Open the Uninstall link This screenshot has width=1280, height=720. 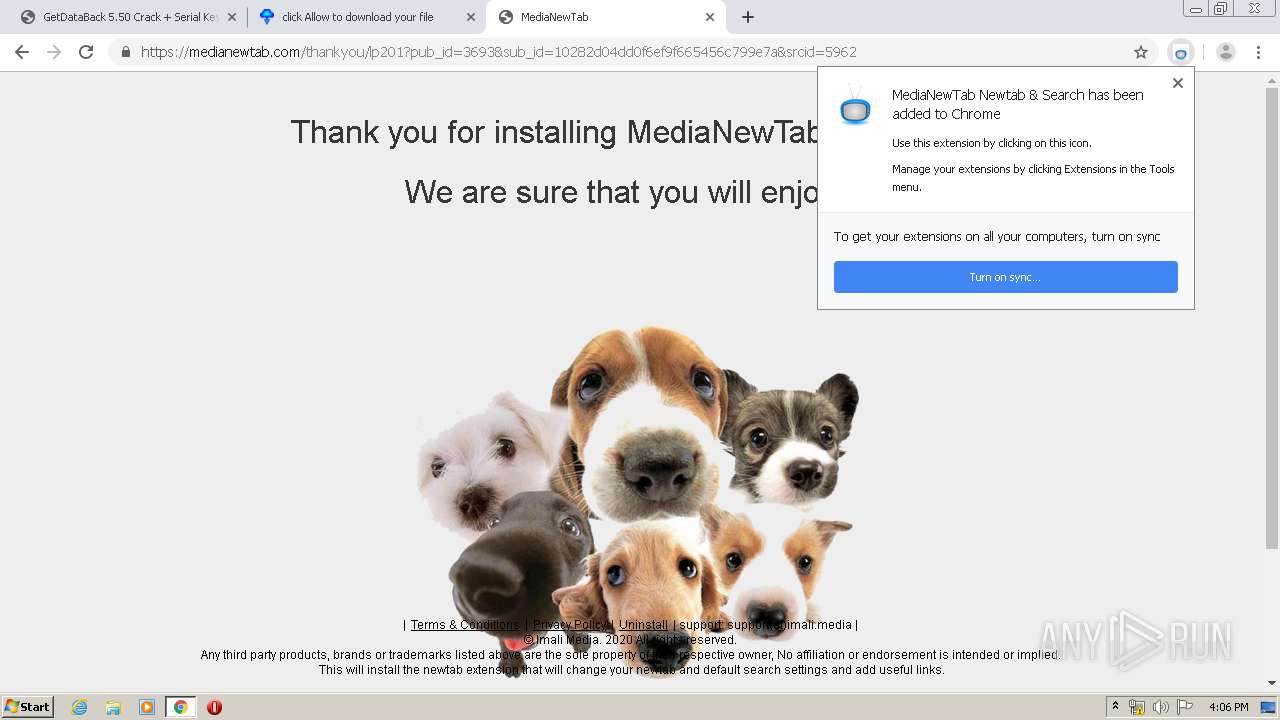[643, 625]
